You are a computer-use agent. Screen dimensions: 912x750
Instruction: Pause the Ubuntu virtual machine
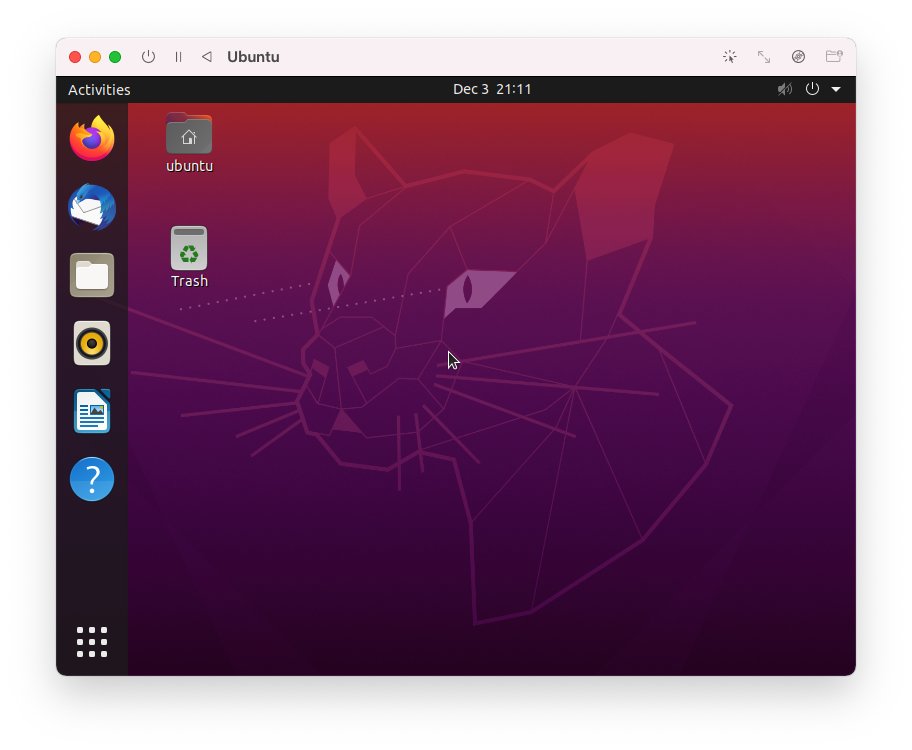coord(179,56)
